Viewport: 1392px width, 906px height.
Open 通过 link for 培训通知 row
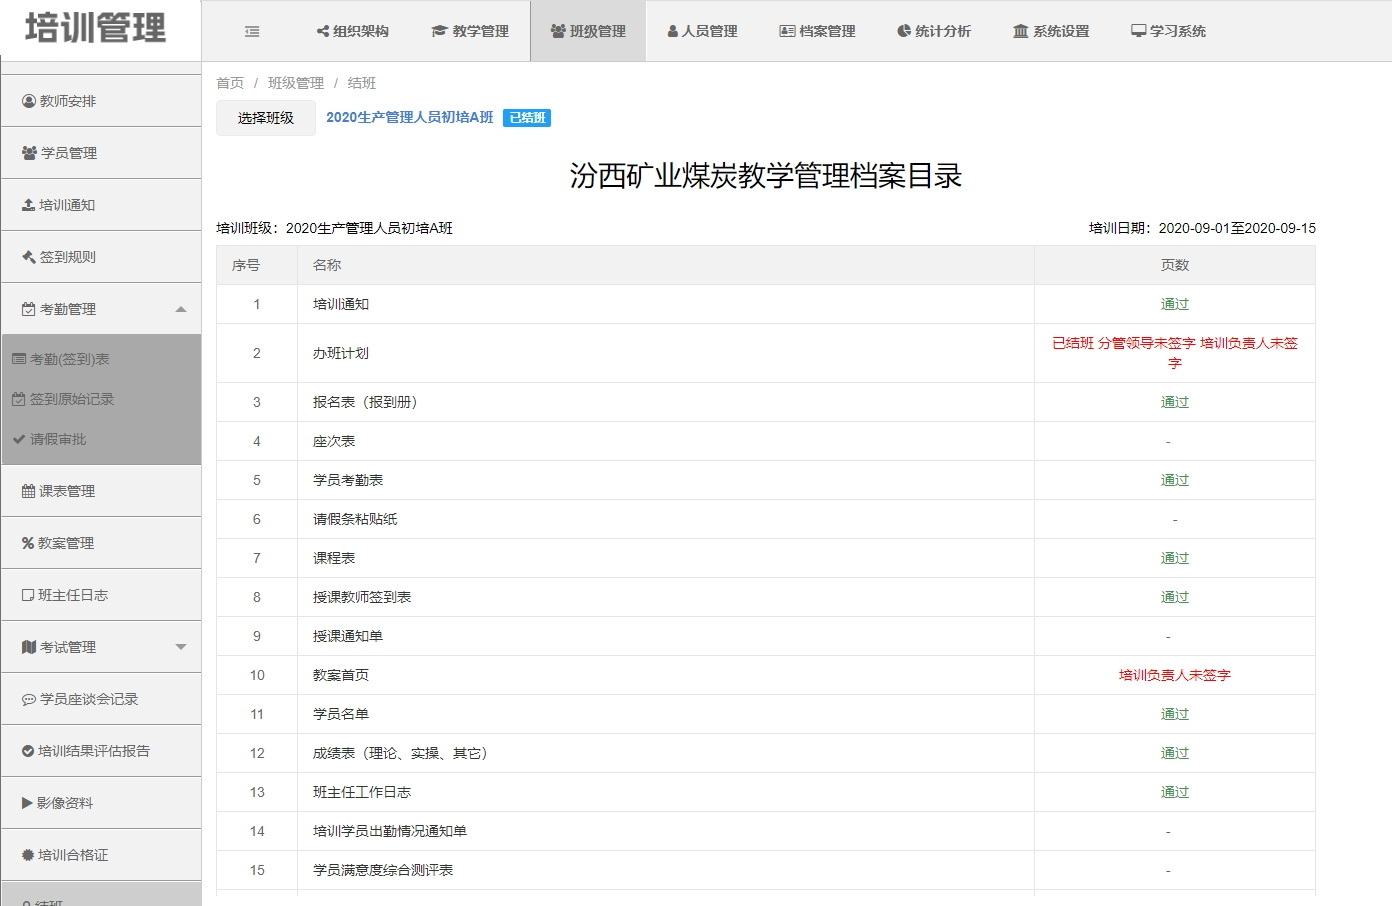click(x=1174, y=304)
